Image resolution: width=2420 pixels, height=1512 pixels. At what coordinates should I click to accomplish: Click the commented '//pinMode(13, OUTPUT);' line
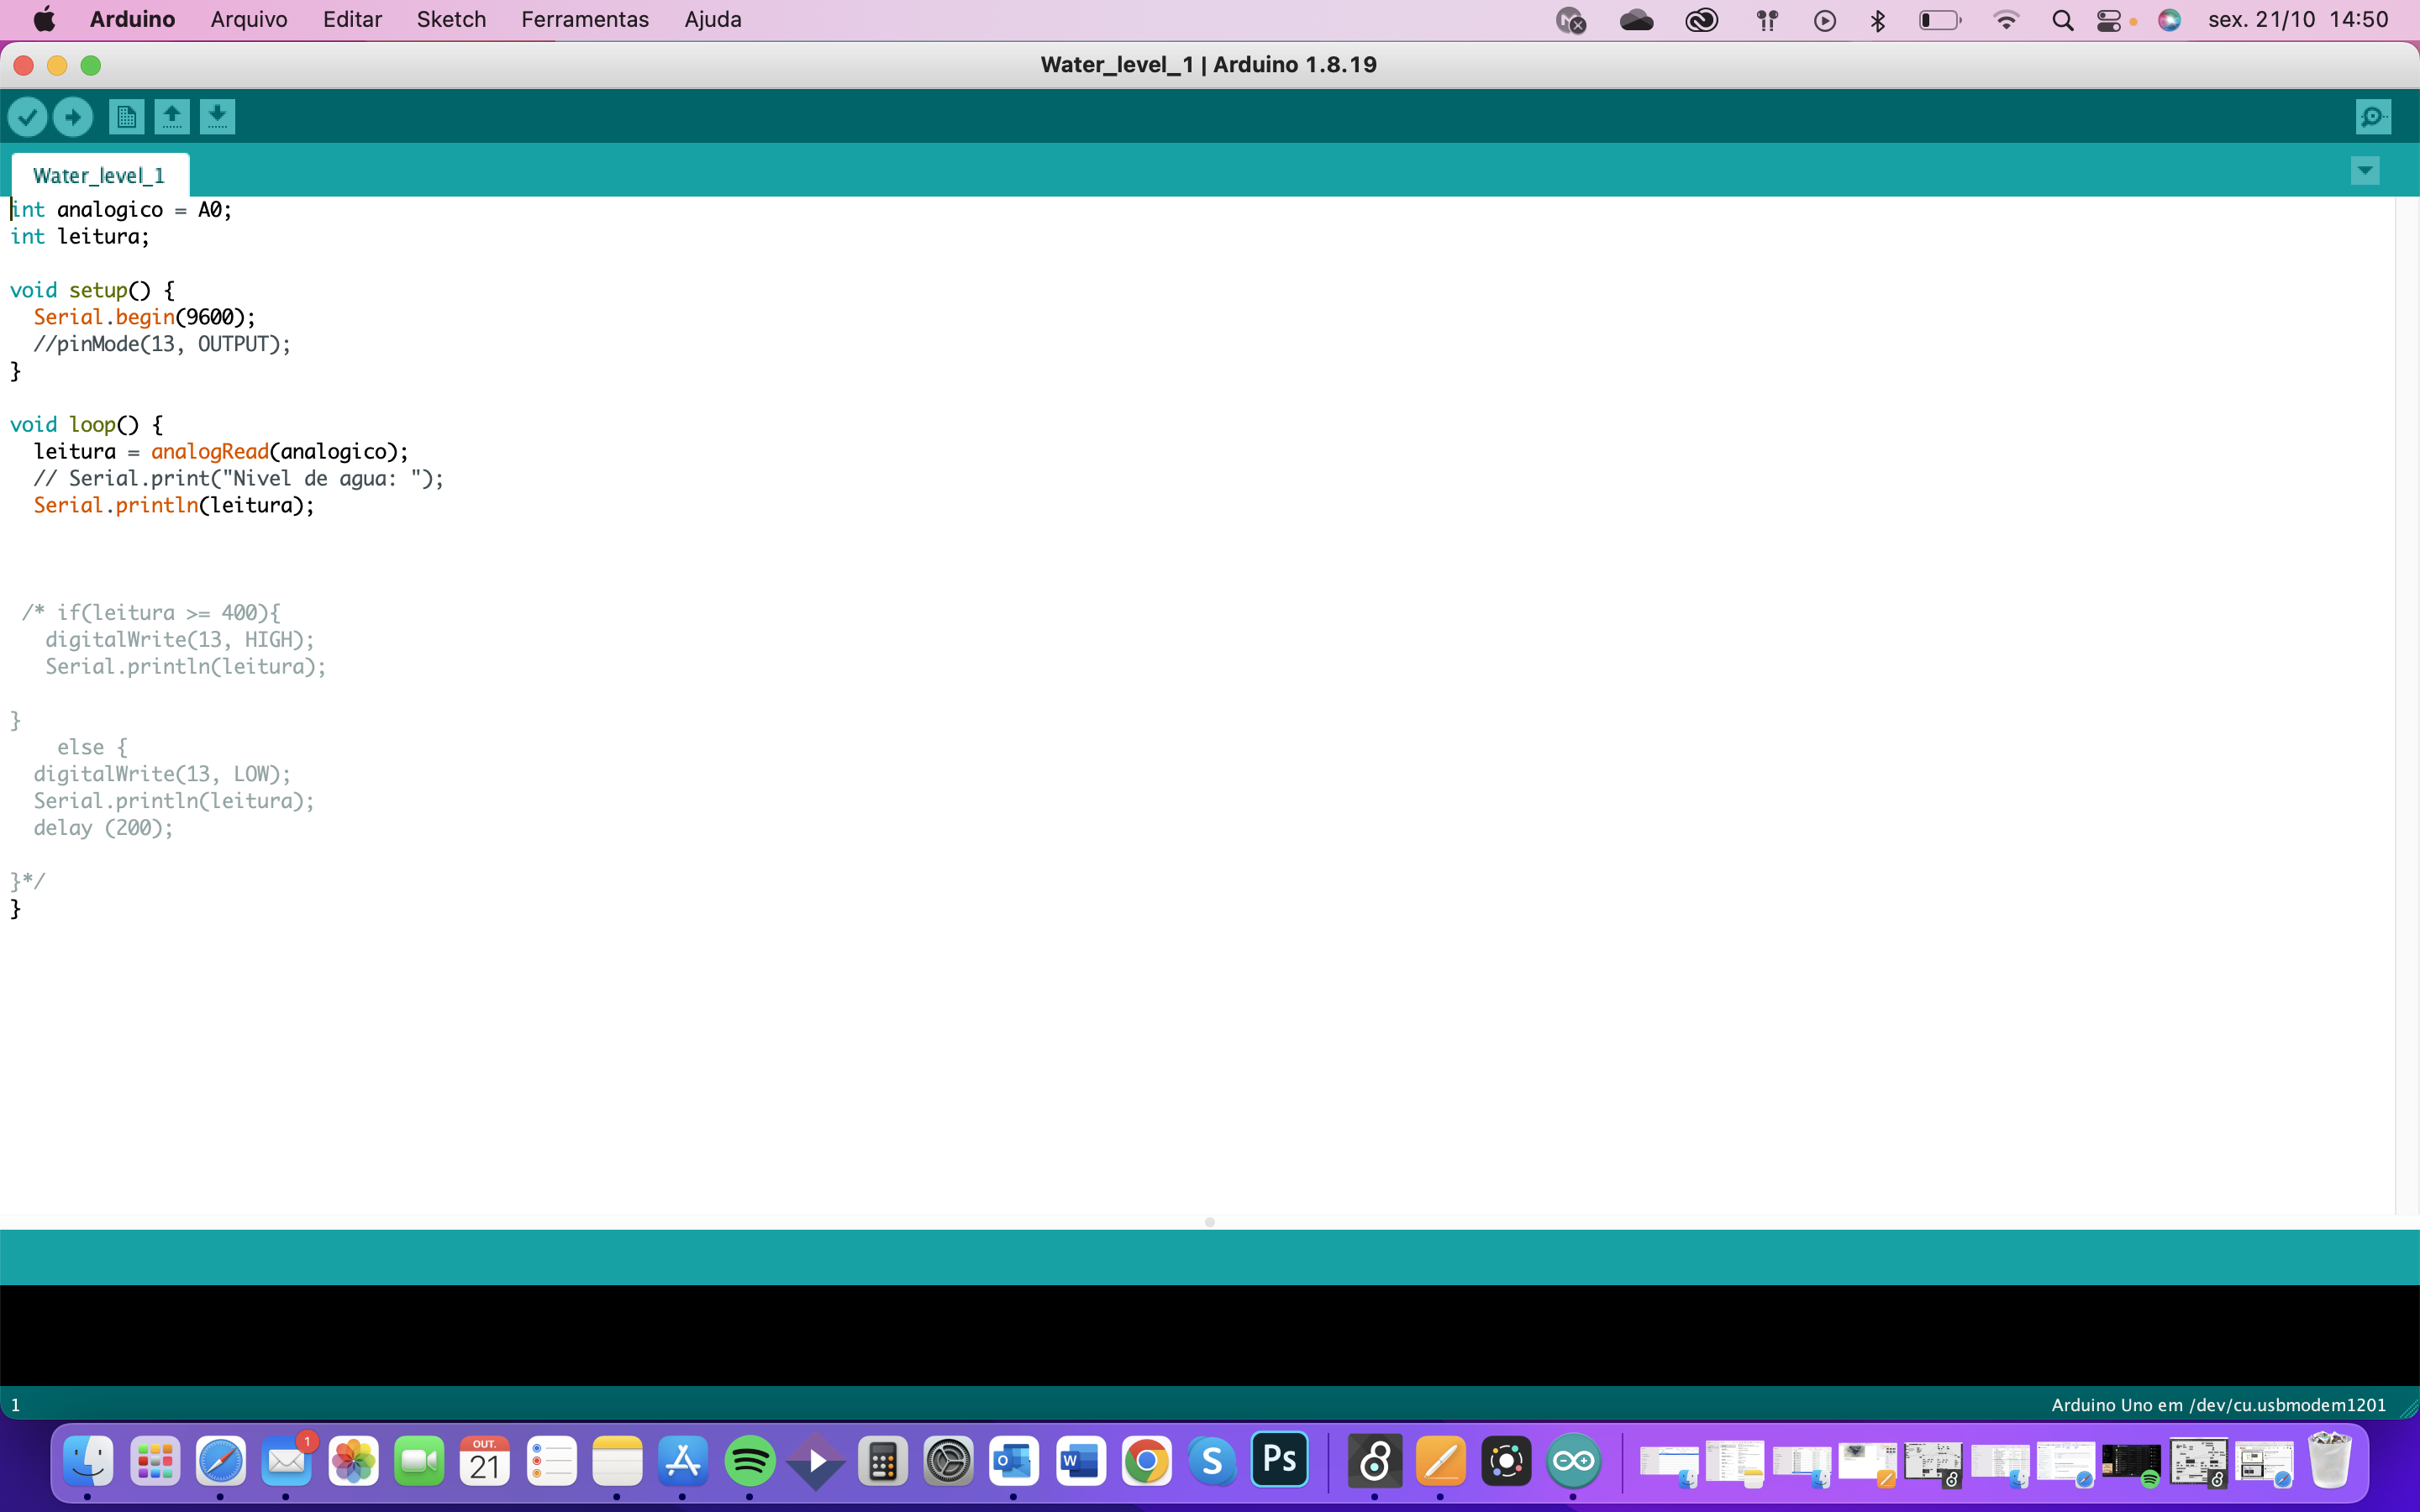pos(162,344)
